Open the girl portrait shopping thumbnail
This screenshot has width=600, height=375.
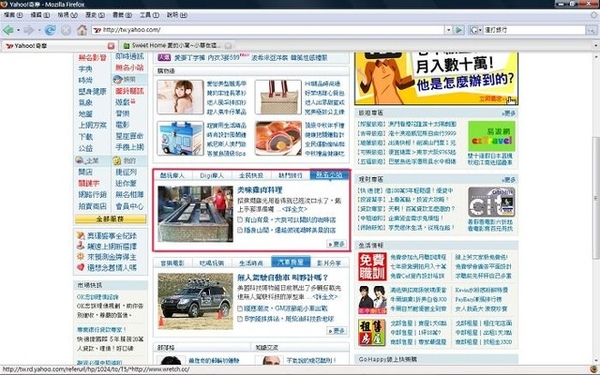pyautogui.click(x=180, y=97)
